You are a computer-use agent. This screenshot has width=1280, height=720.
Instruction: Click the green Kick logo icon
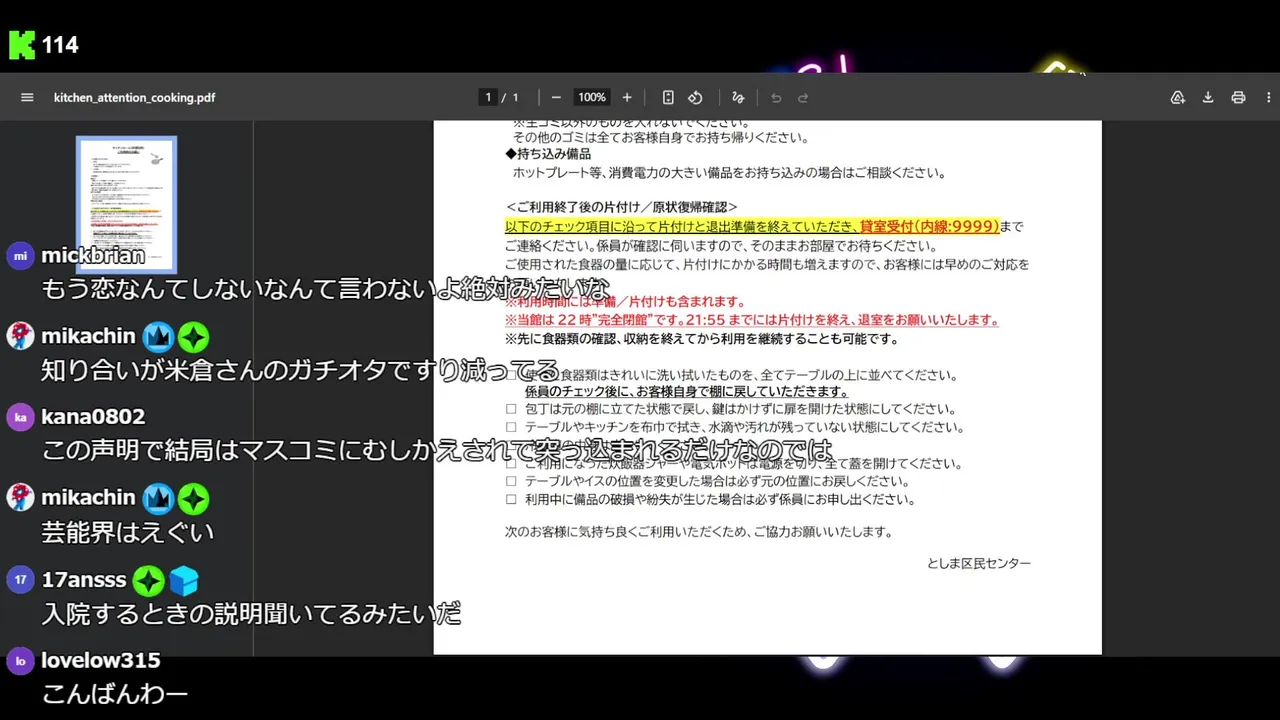pyautogui.click(x=22, y=45)
